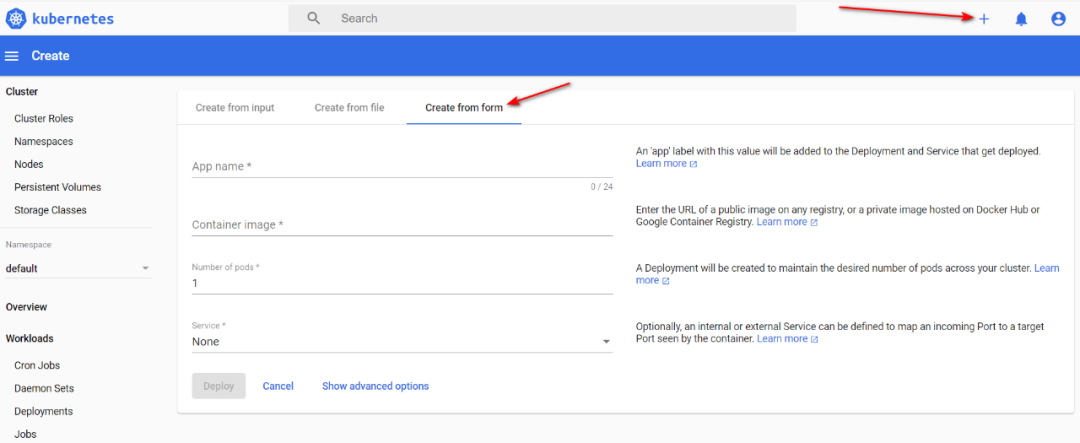Switch to Create from input tab
The image size is (1080, 443).
coord(235,108)
